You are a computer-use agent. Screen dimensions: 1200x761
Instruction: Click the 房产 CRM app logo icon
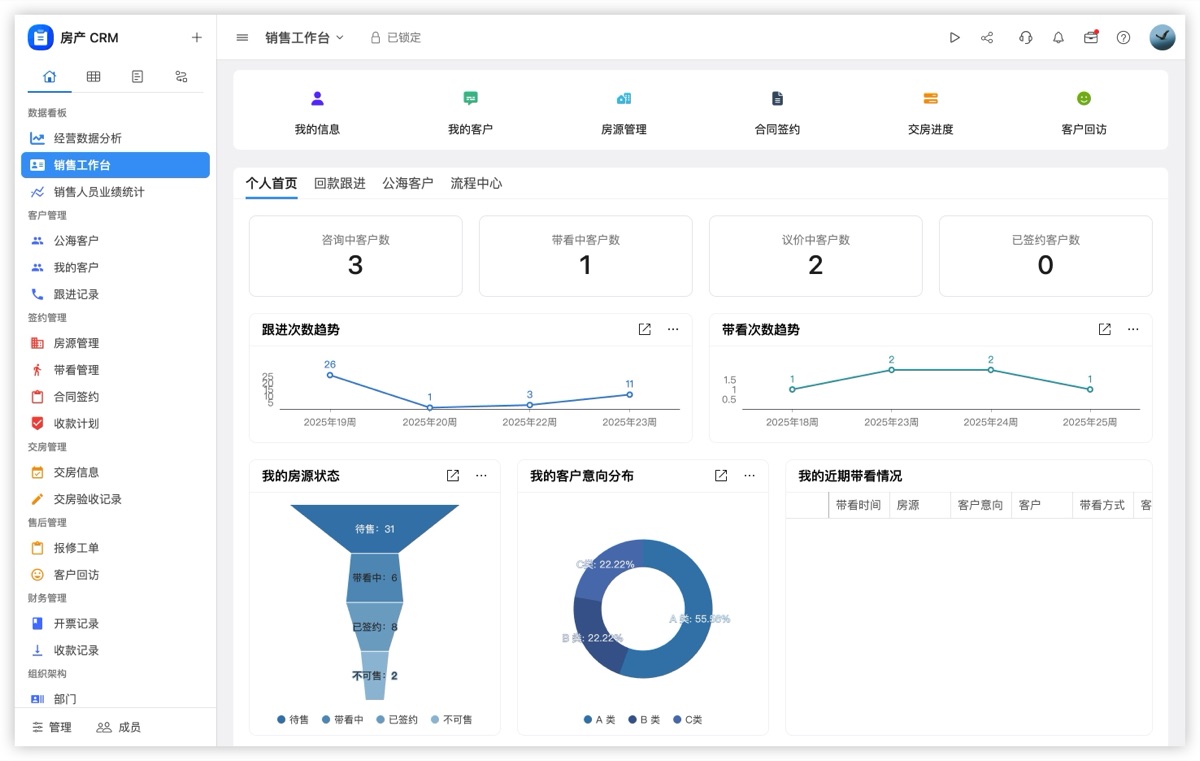pyautogui.click(x=40, y=38)
